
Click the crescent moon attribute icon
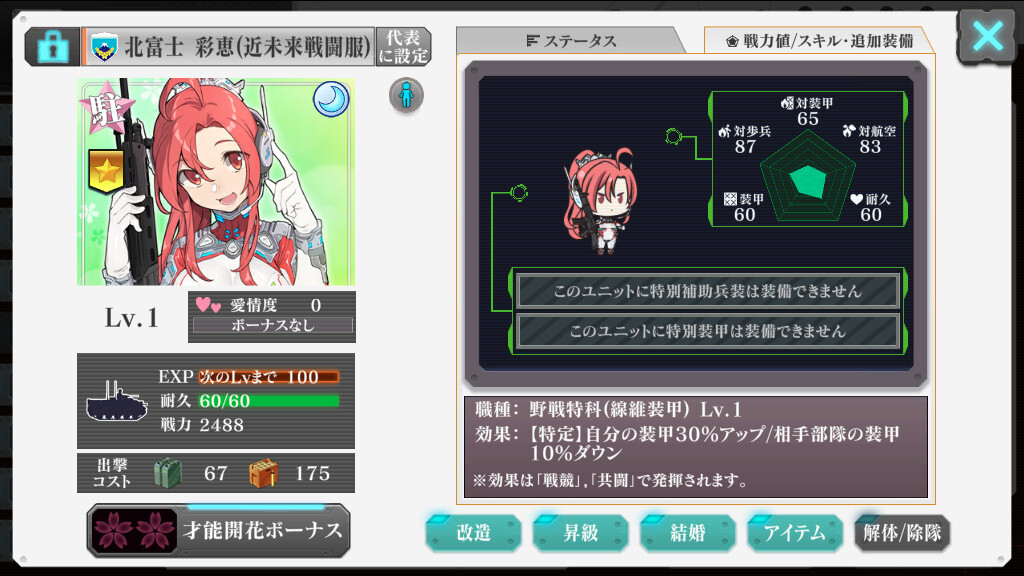(331, 99)
